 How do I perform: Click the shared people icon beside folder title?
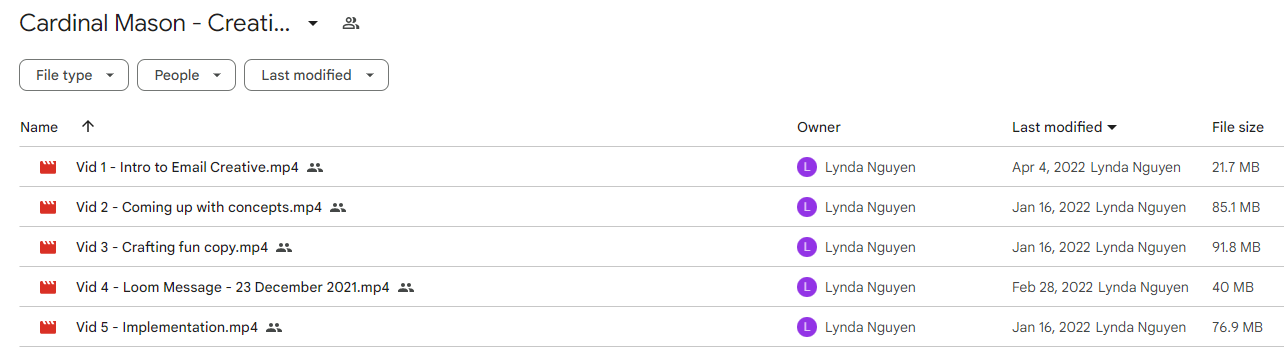pos(350,23)
